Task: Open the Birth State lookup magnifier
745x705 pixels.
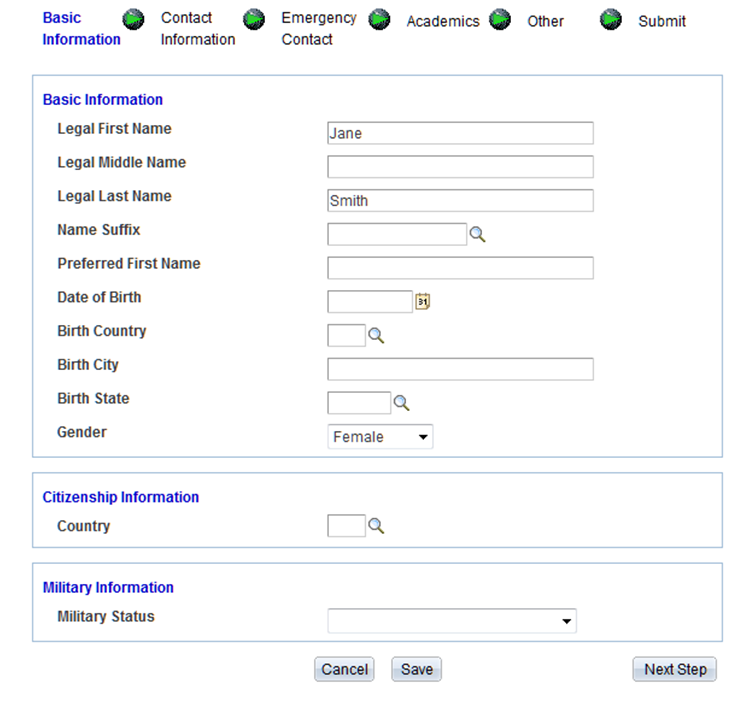Action: pyautogui.click(x=401, y=403)
